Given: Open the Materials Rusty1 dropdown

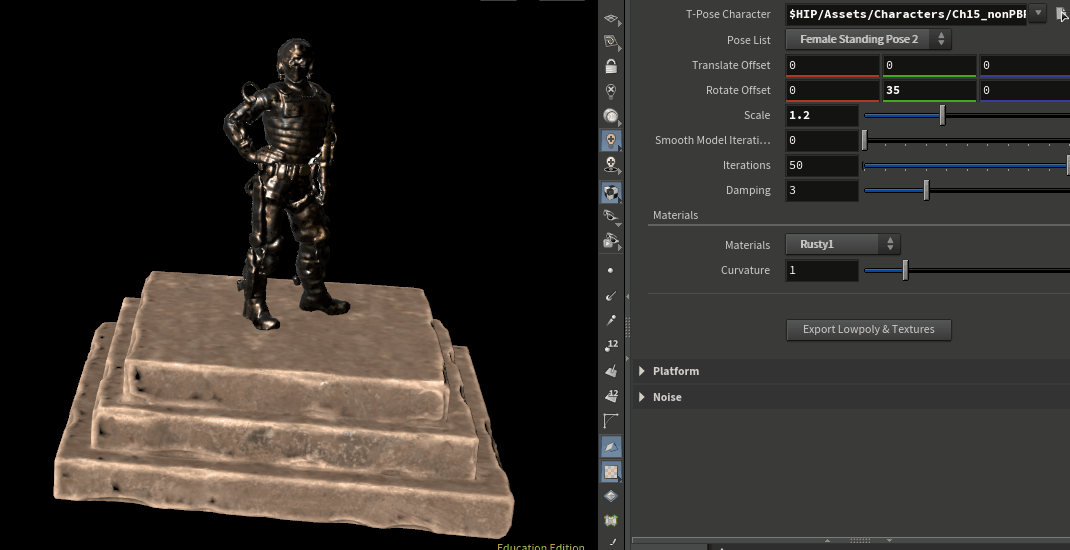Looking at the screenshot, I should tap(843, 245).
